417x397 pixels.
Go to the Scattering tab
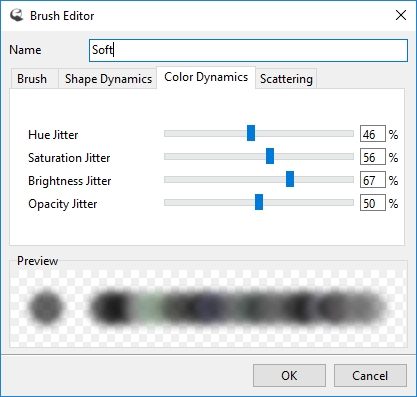[286, 79]
